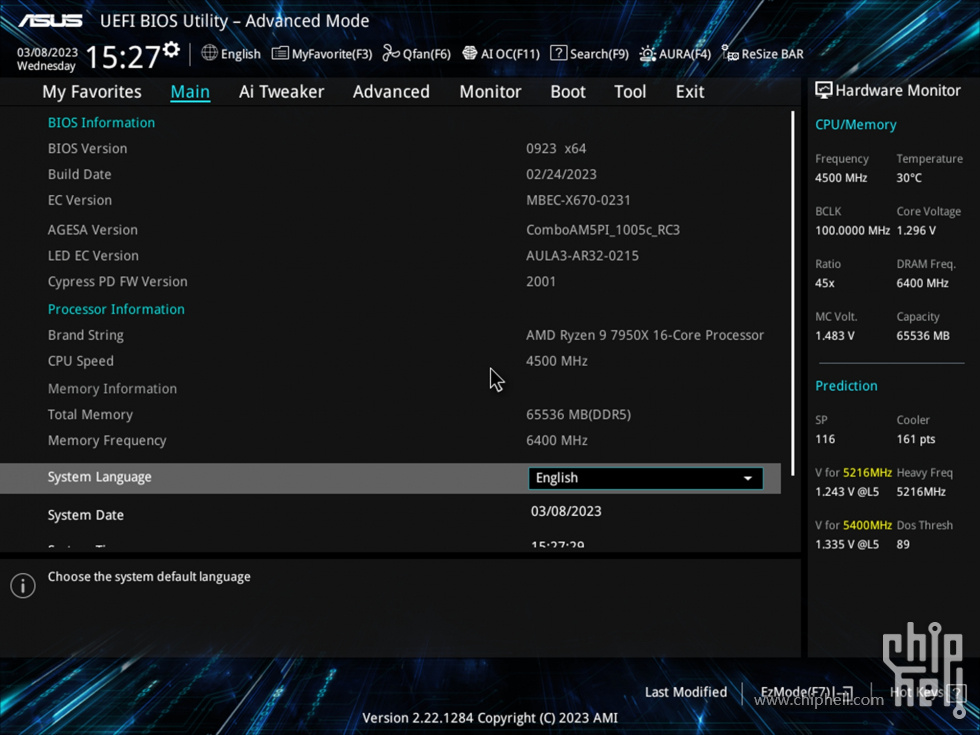The height and width of the screenshot is (735, 980).
Task: Click Brand String AMD Ryzen 9 7950X value
Action: click(x=644, y=335)
